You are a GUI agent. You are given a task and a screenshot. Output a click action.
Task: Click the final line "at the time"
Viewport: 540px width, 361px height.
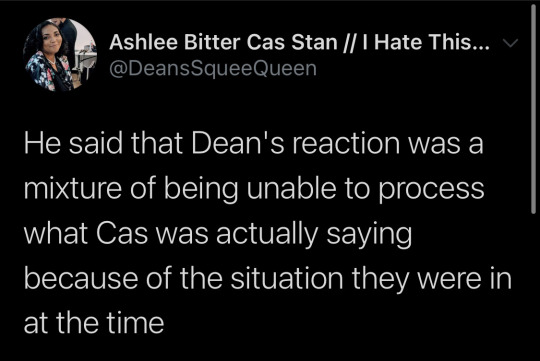94,323
